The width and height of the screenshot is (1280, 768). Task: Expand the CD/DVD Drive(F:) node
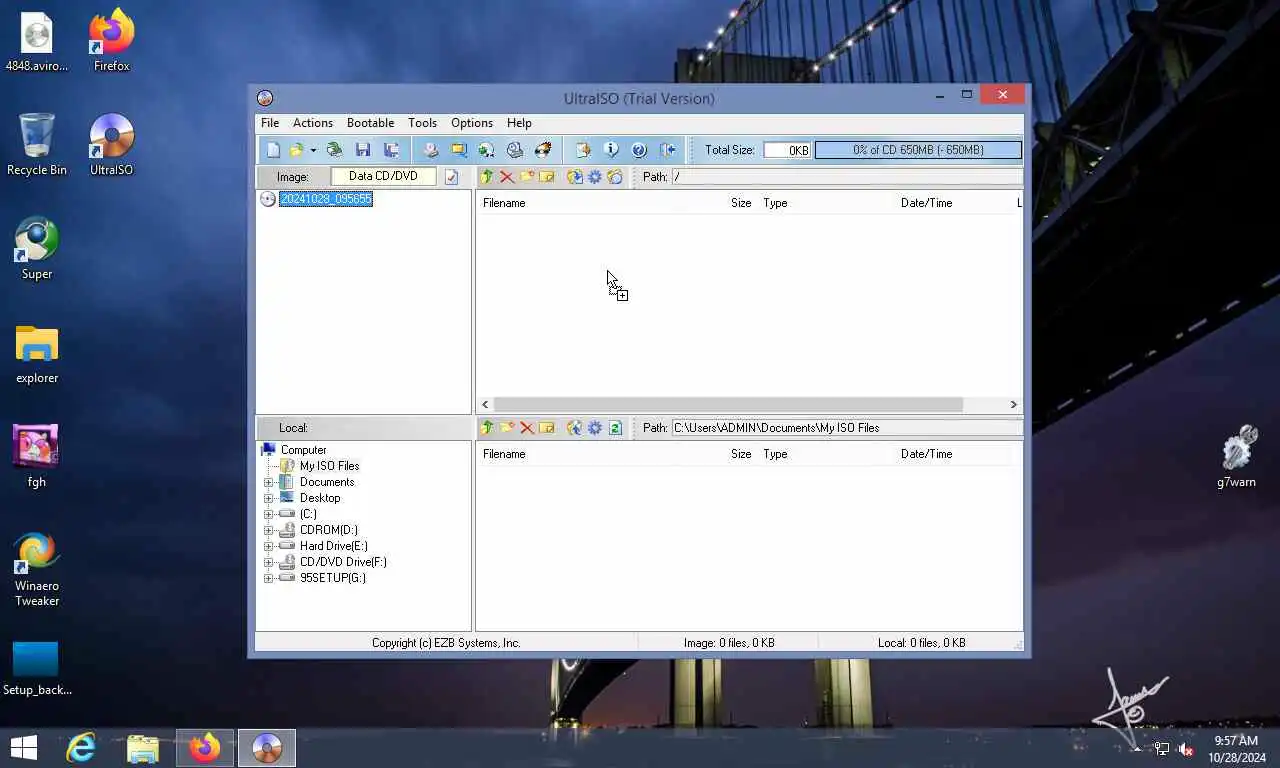click(268, 562)
